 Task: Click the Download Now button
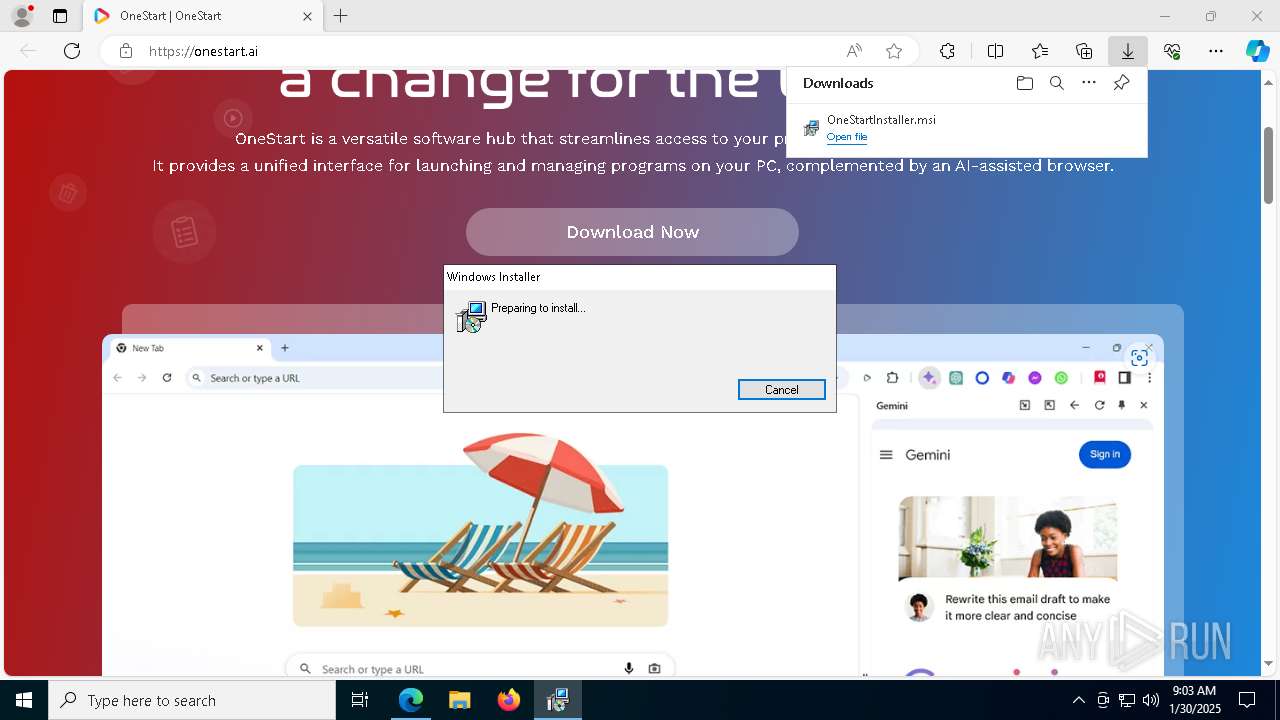tap(632, 232)
